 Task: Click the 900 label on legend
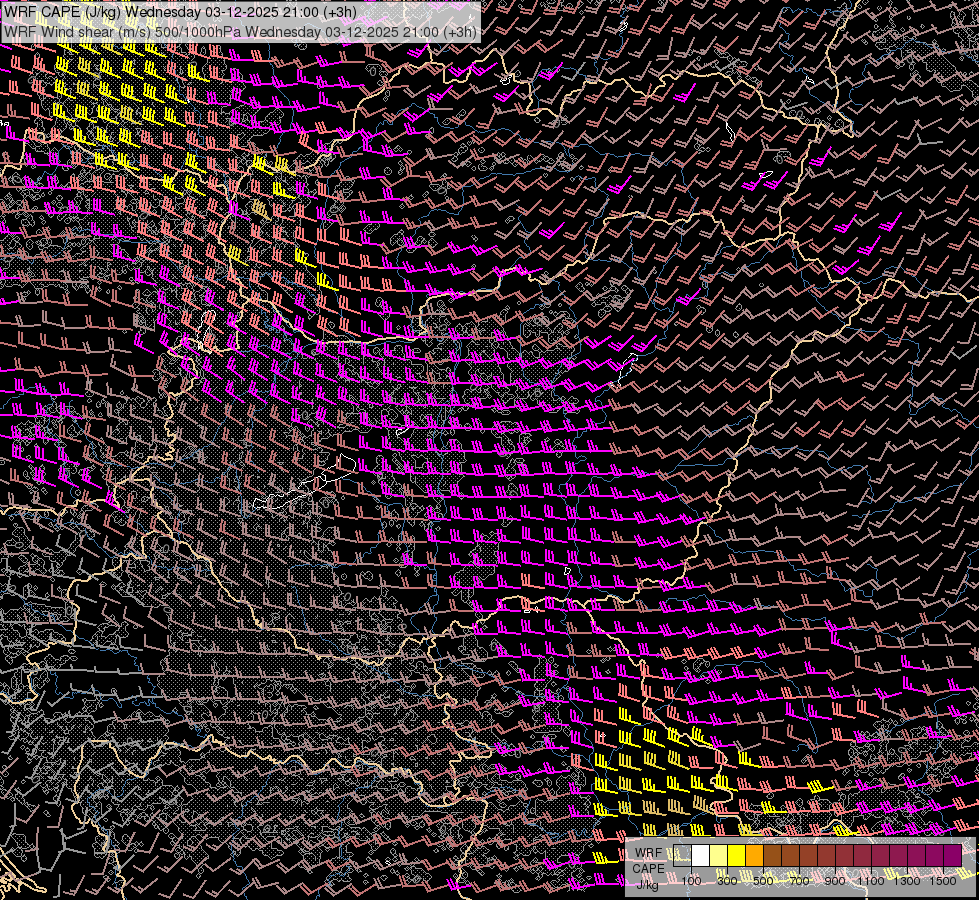click(x=835, y=881)
